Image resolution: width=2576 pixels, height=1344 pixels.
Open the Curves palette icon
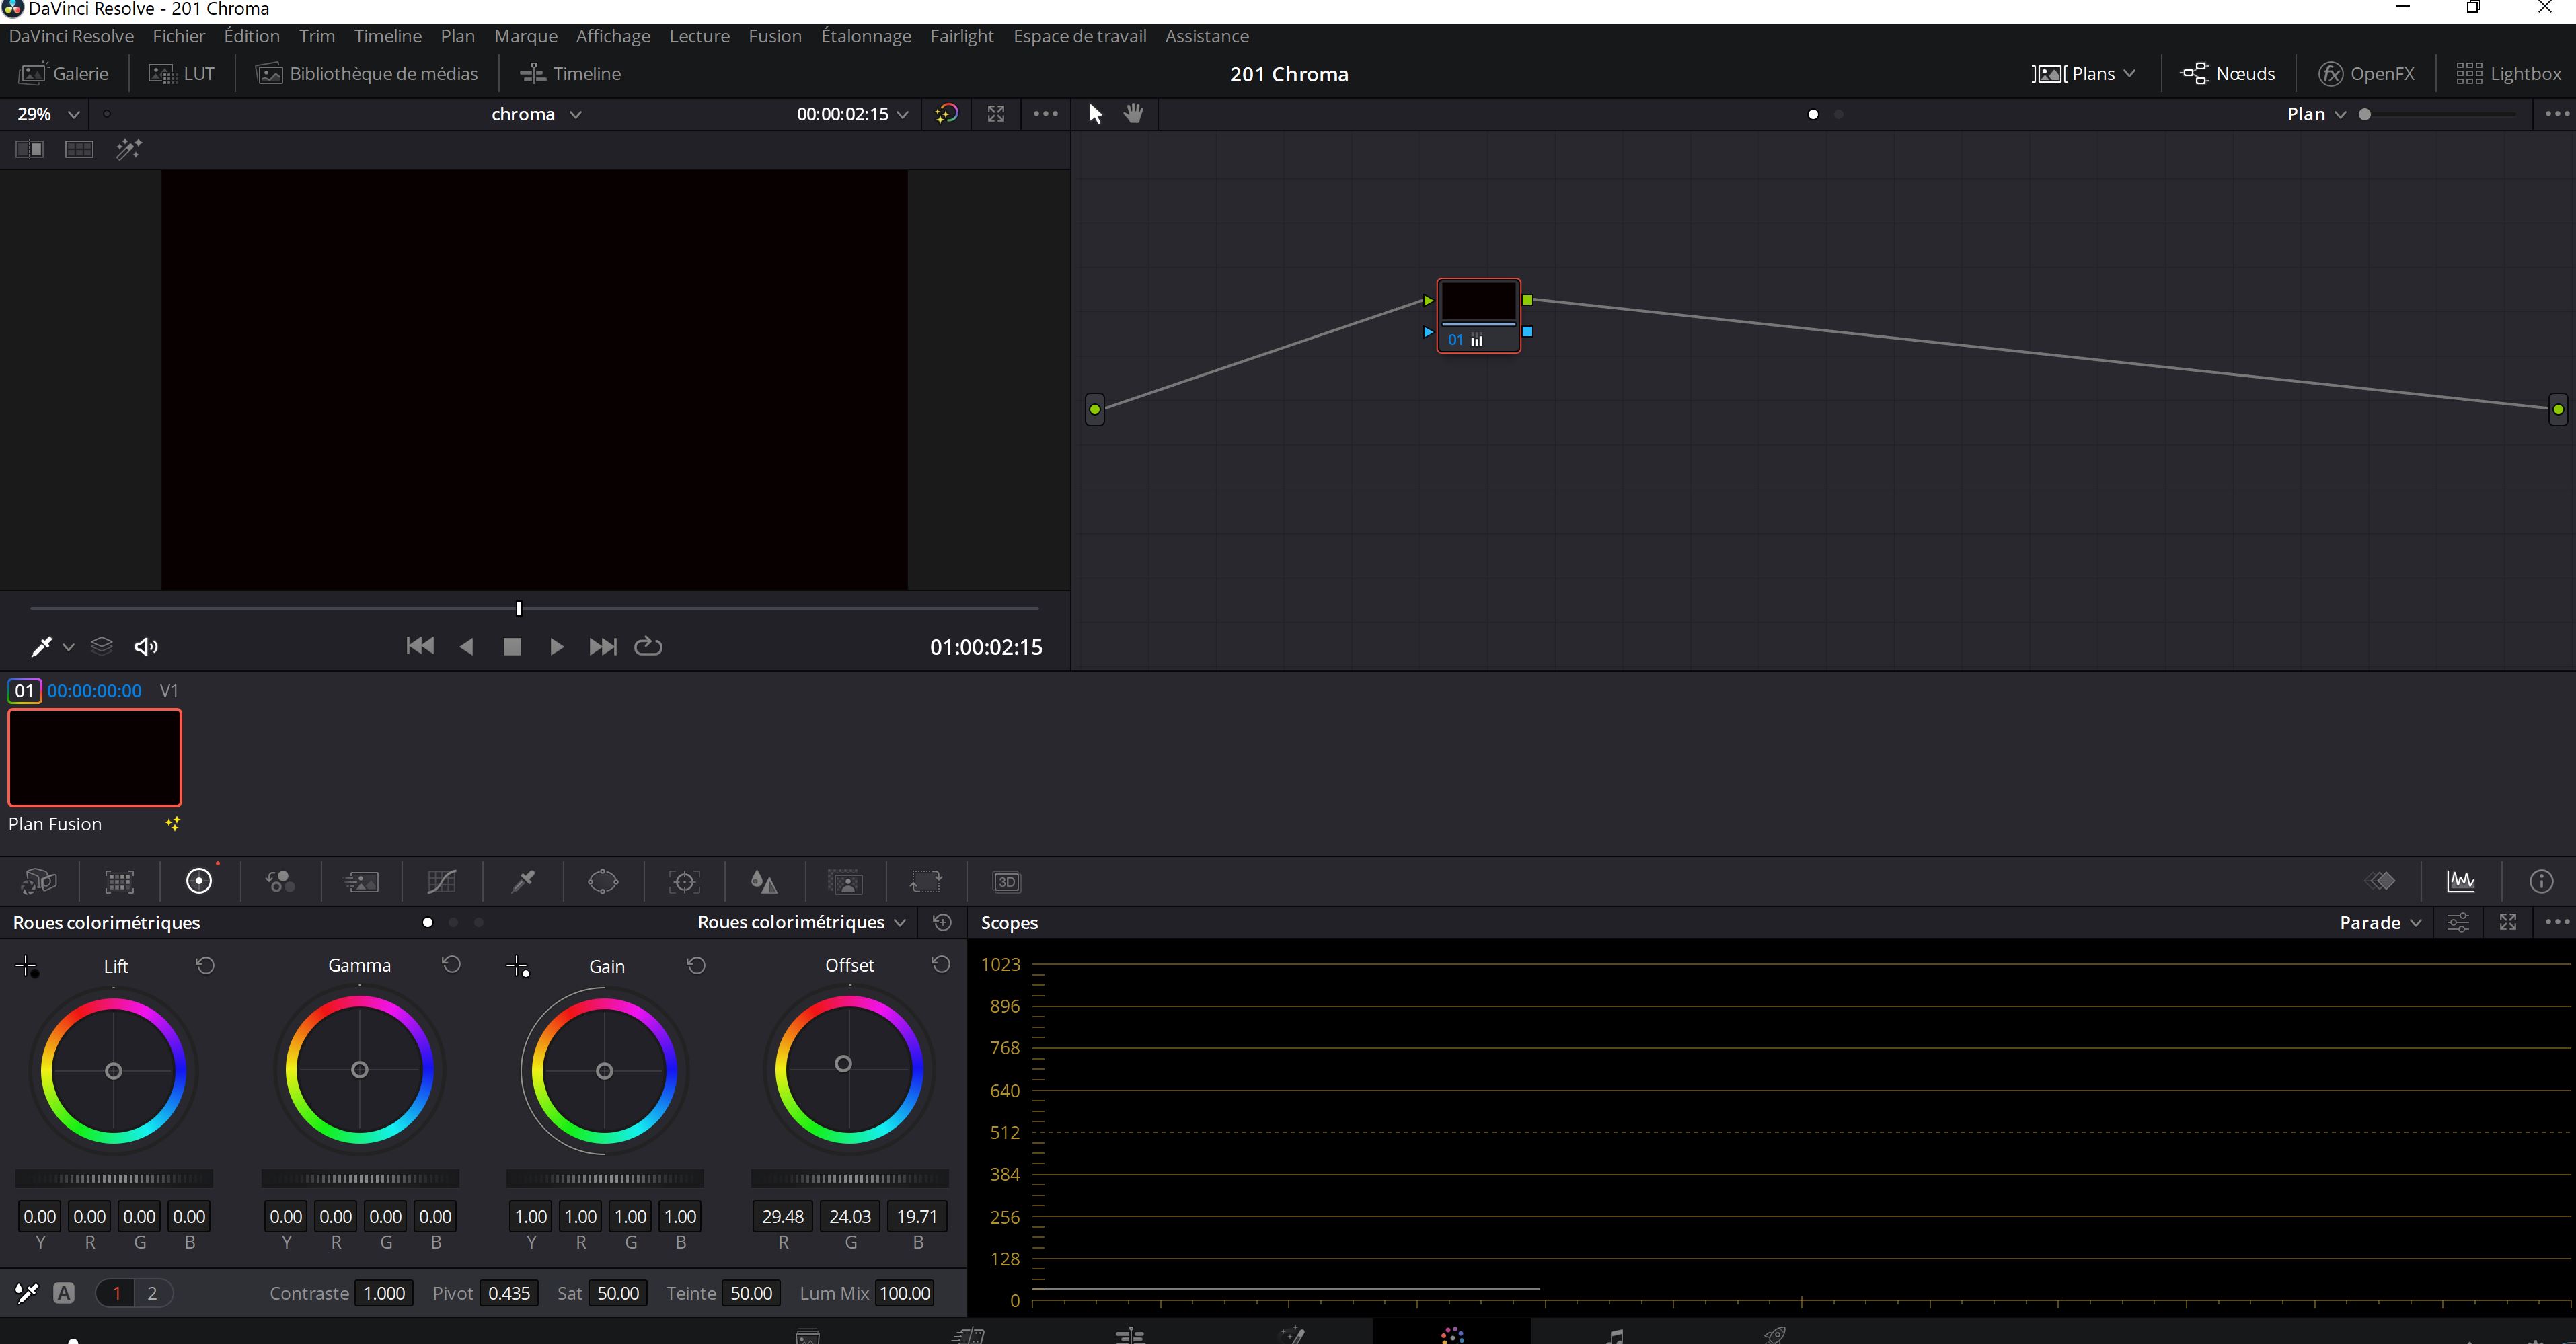click(441, 881)
